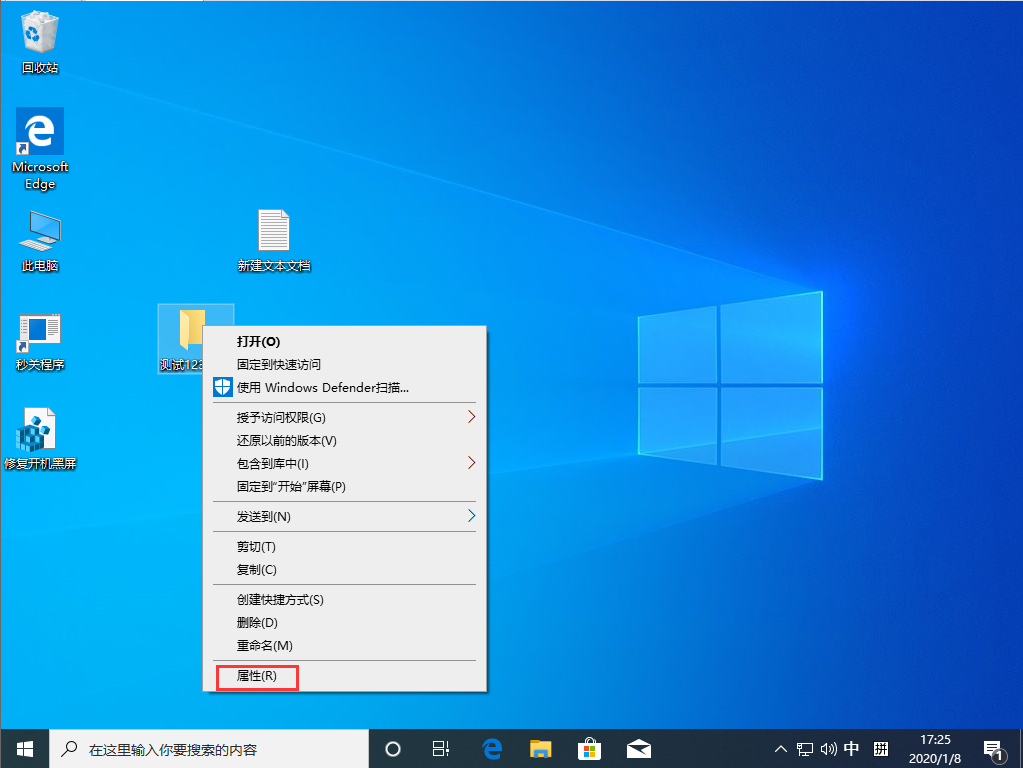Screen dimensions: 1023x768
Task: Launch Microsoft Store from the taskbar
Action: [x=589, y=748]
